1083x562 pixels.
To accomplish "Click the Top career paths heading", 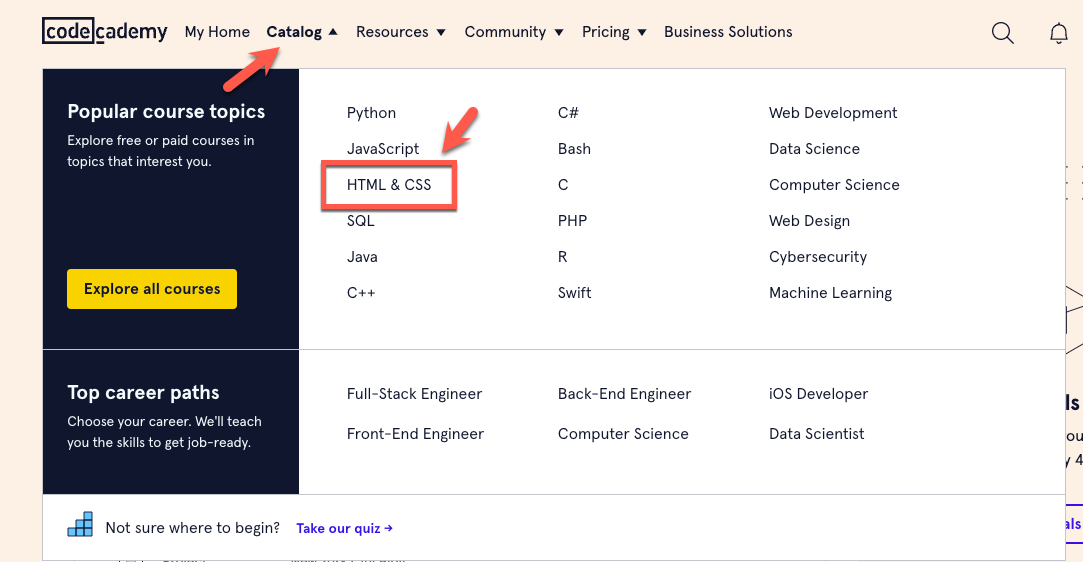I will click(143, 393).
